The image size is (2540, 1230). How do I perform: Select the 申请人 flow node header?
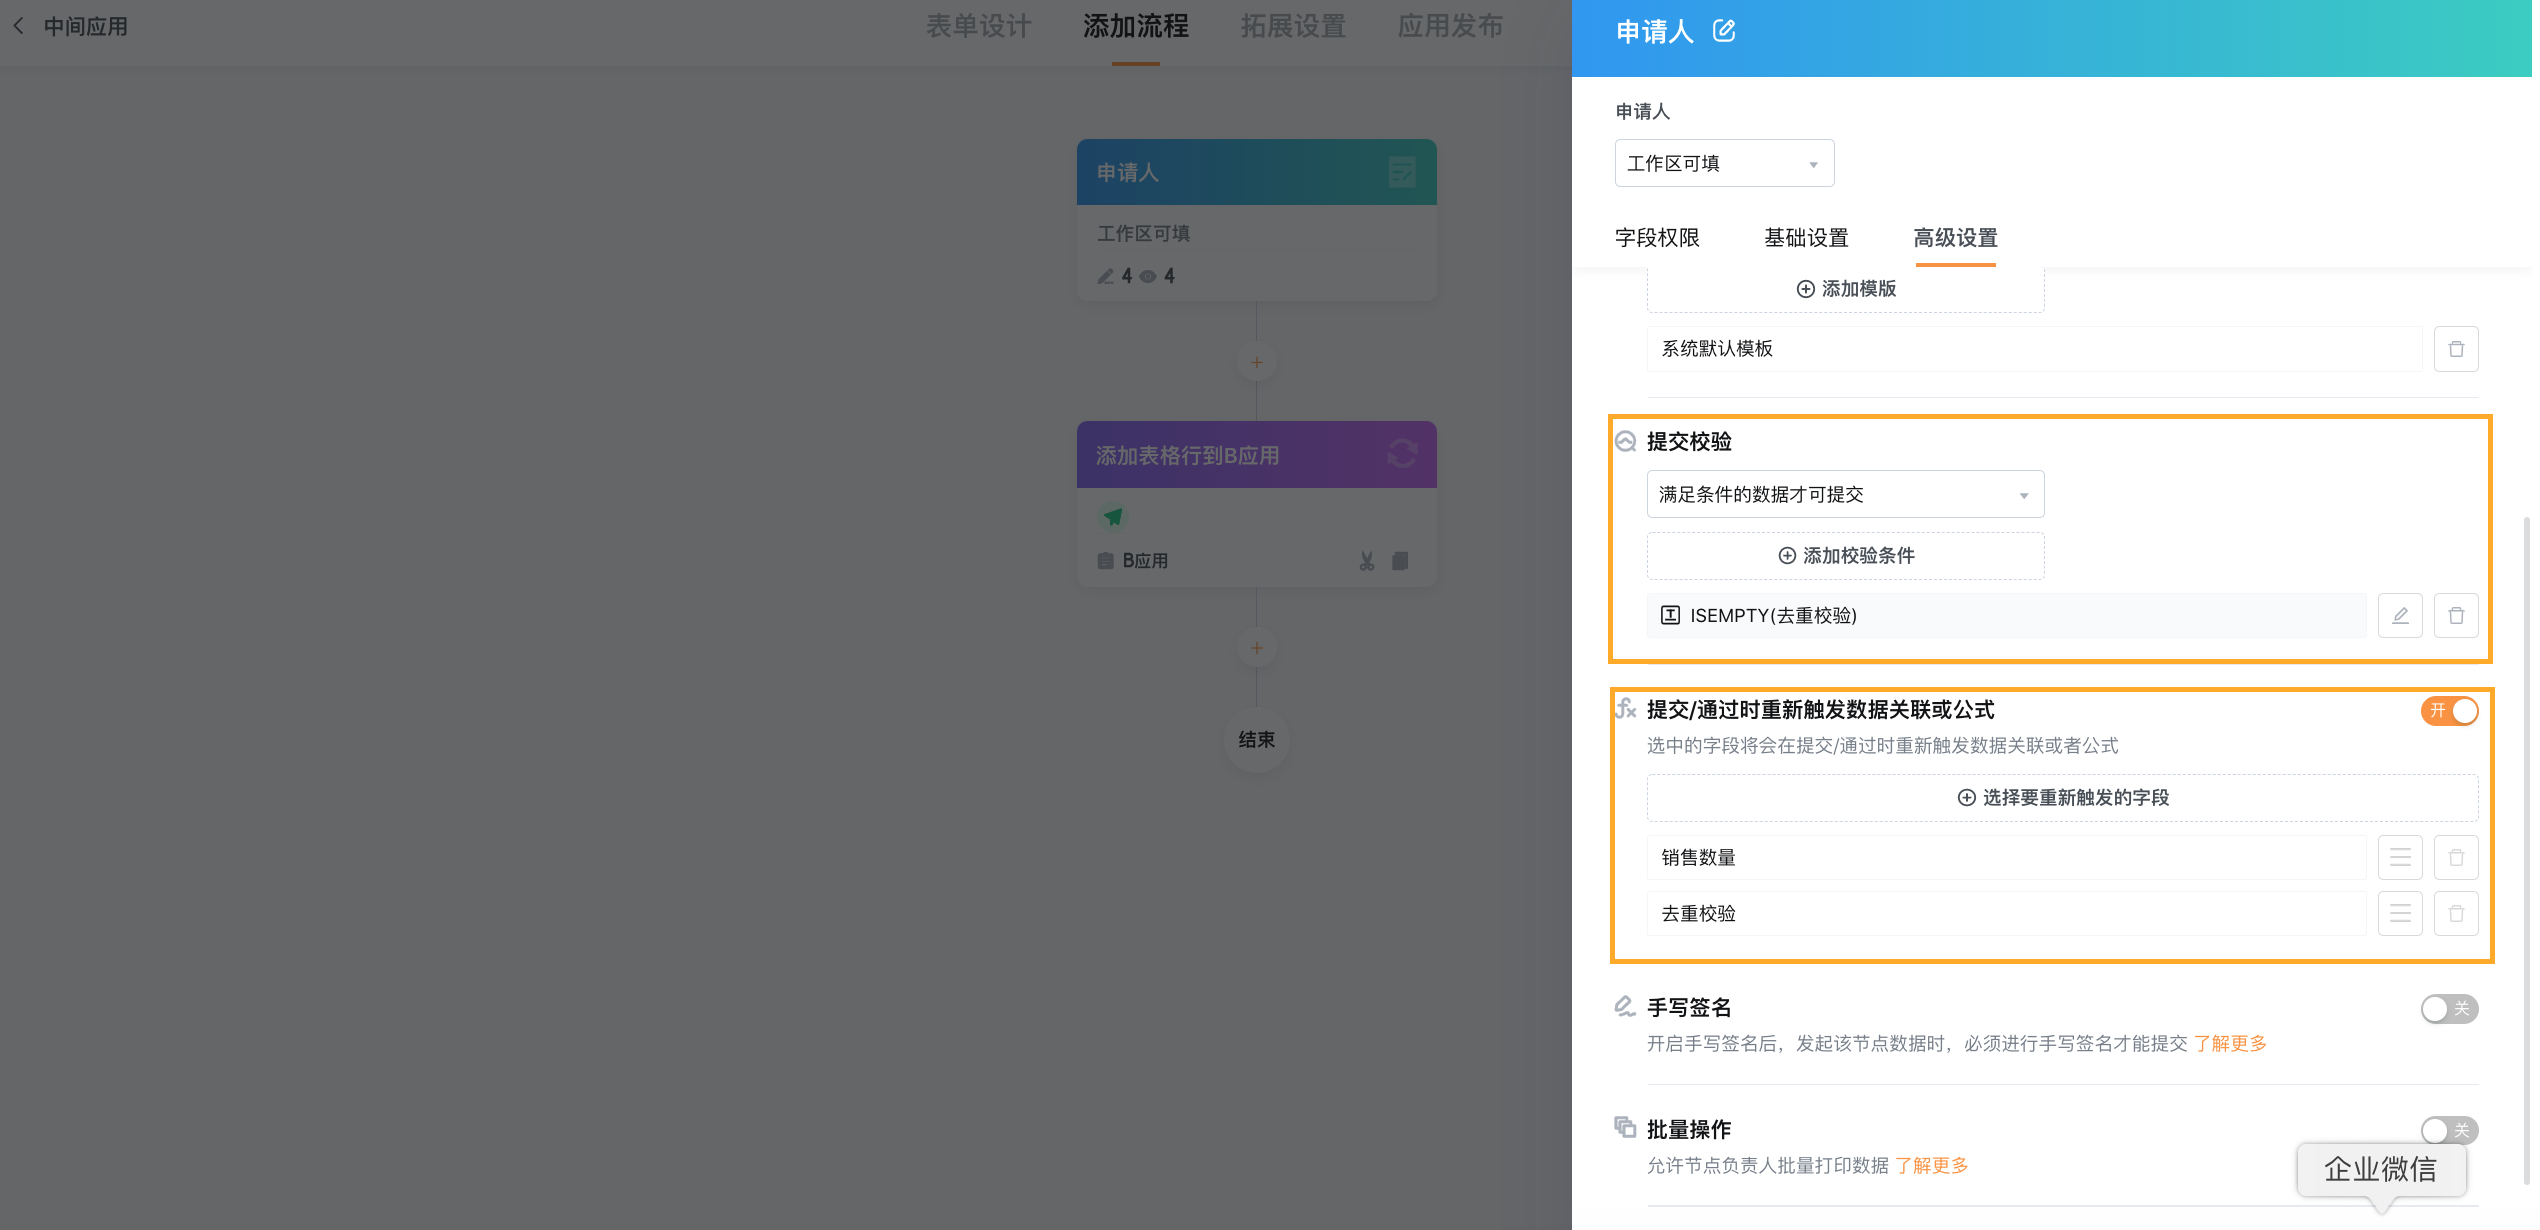(1257, 172)
